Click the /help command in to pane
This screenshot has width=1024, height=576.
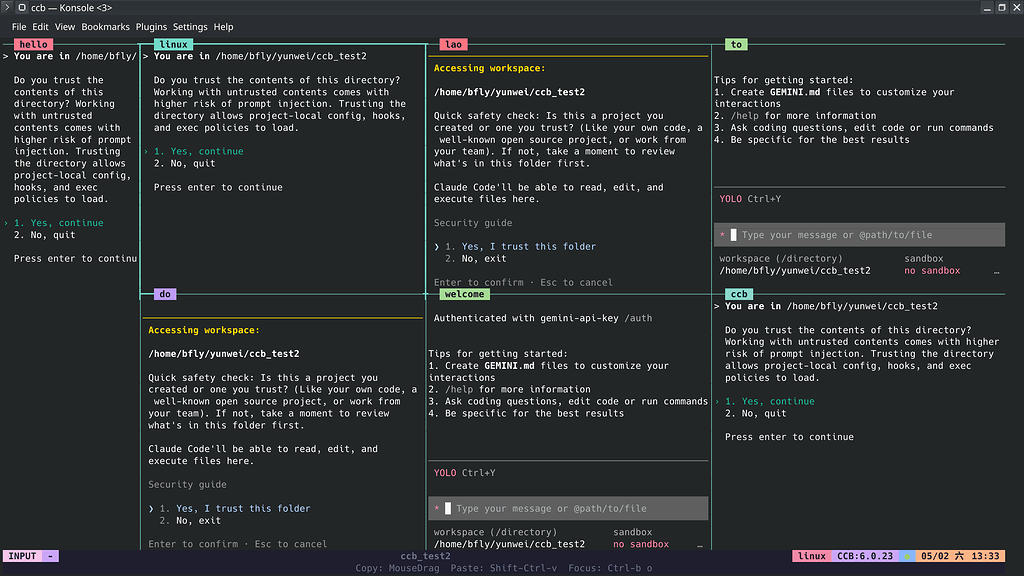pos(744,116)
